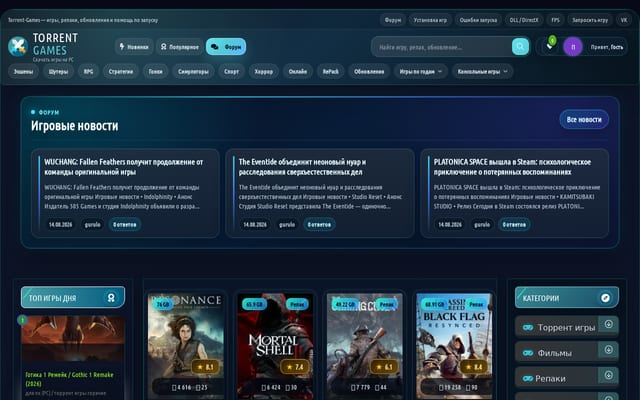Expand the Репаки category arrow

click(608, 375)
